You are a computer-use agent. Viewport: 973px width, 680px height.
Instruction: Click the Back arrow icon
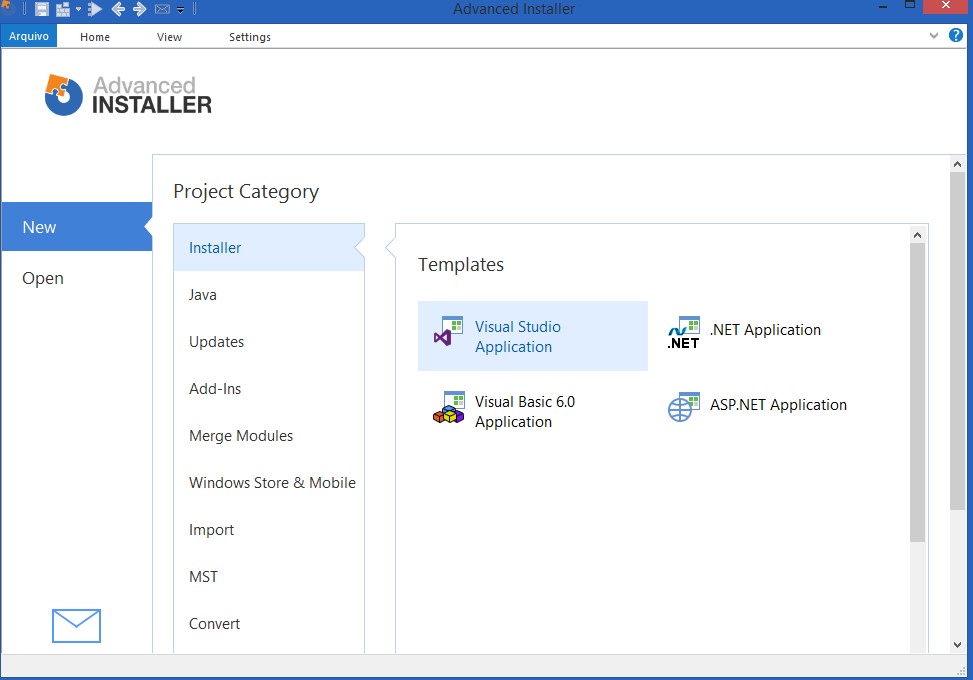coord(118,9)
